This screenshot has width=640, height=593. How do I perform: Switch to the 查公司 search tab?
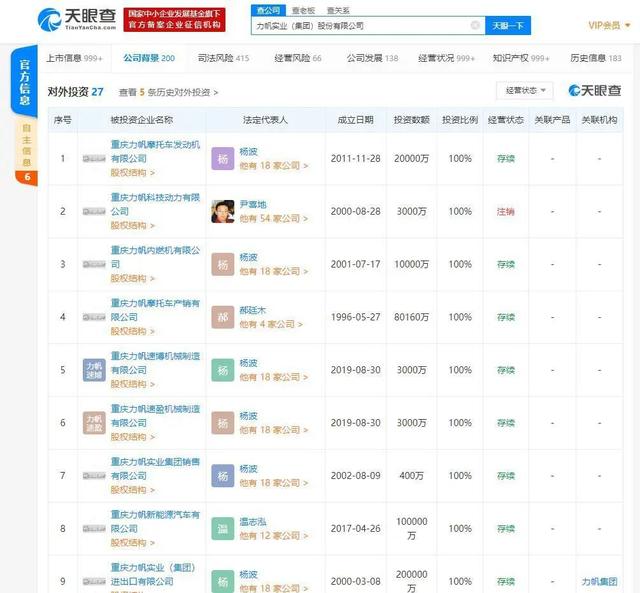(x=269, y=11)
